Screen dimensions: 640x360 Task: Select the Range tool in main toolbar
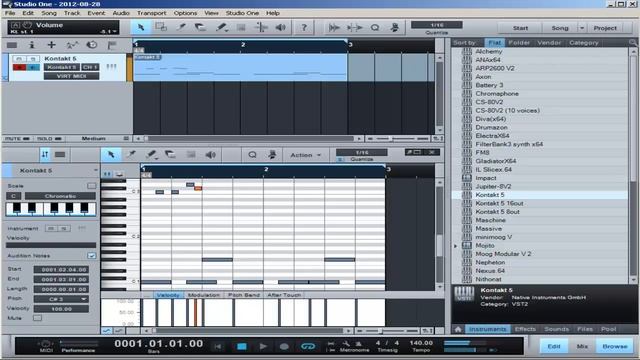click(161, 27)
